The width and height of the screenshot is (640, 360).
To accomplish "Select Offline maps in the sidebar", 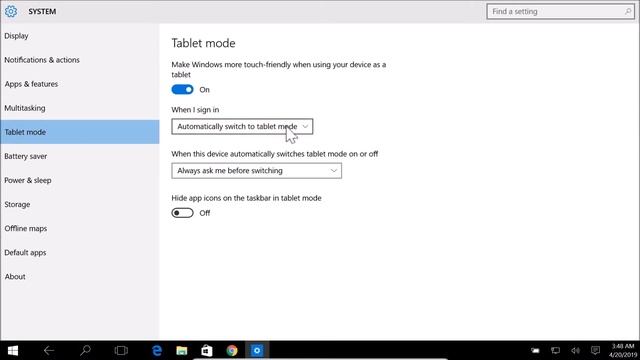I will point(80,229).
